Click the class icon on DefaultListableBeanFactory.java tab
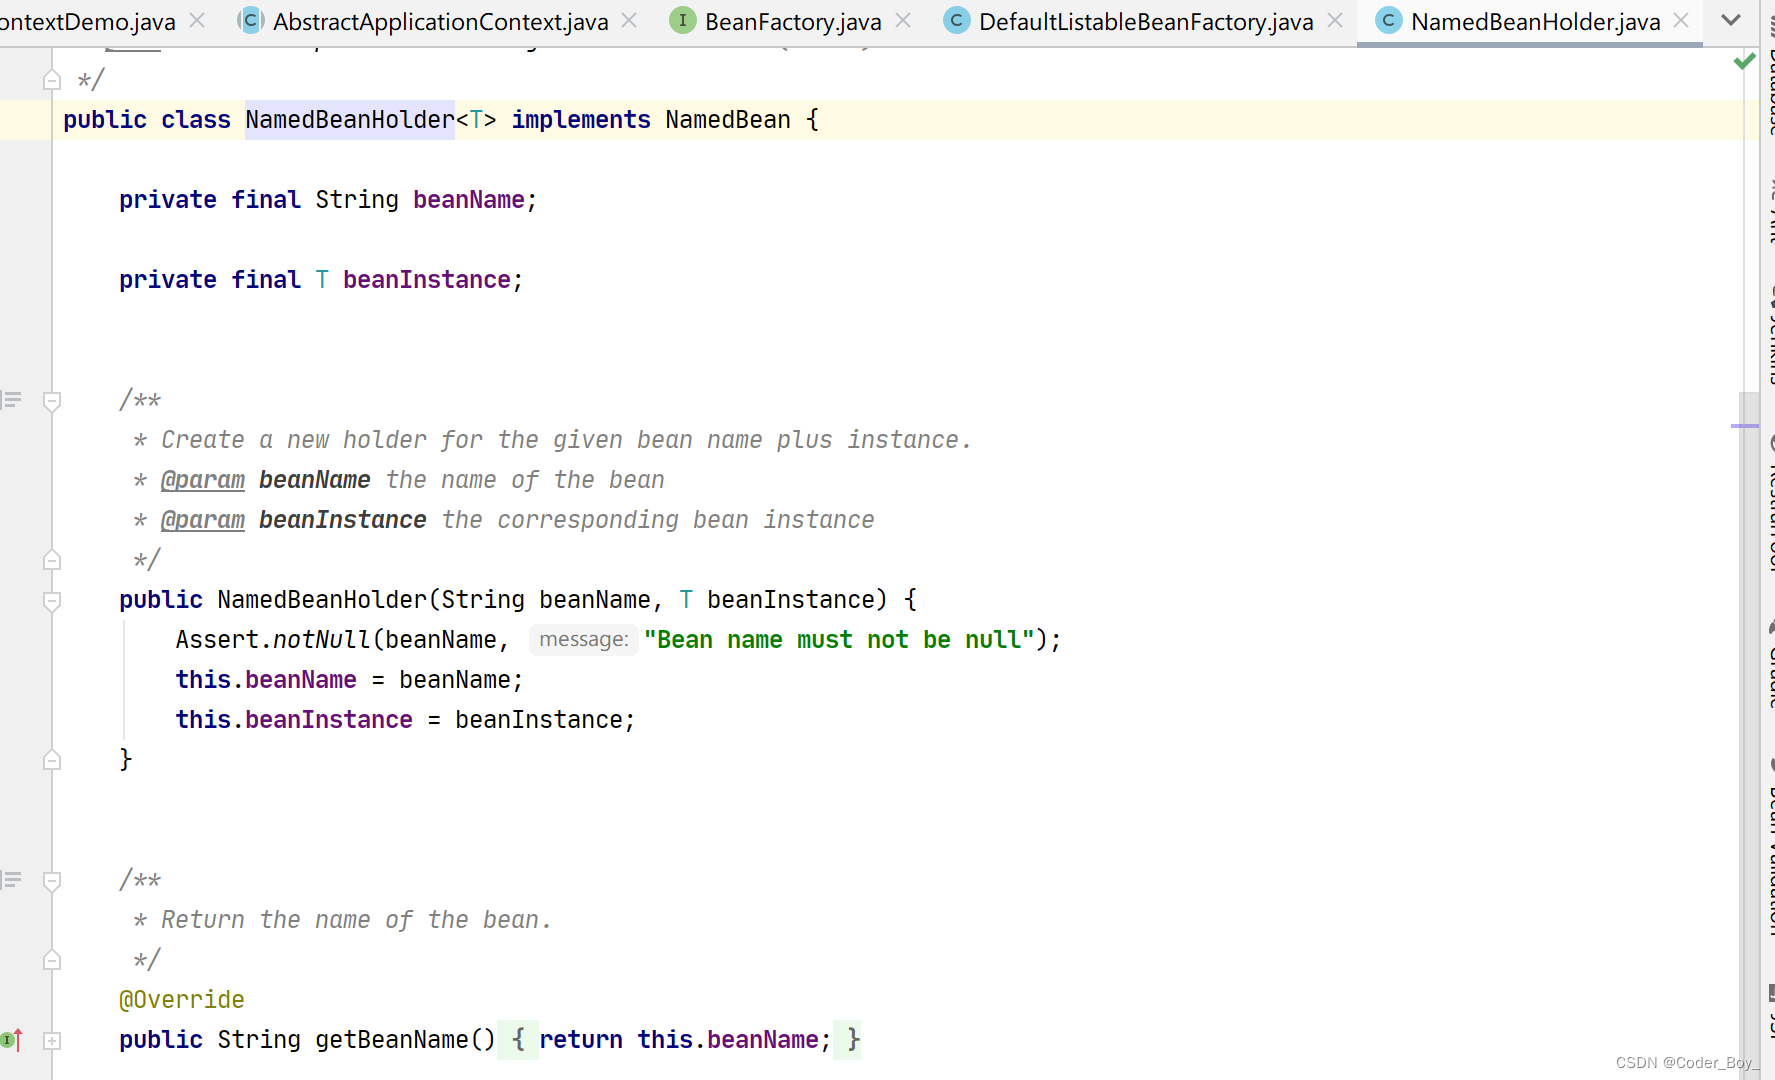 [x=957, y=20]
